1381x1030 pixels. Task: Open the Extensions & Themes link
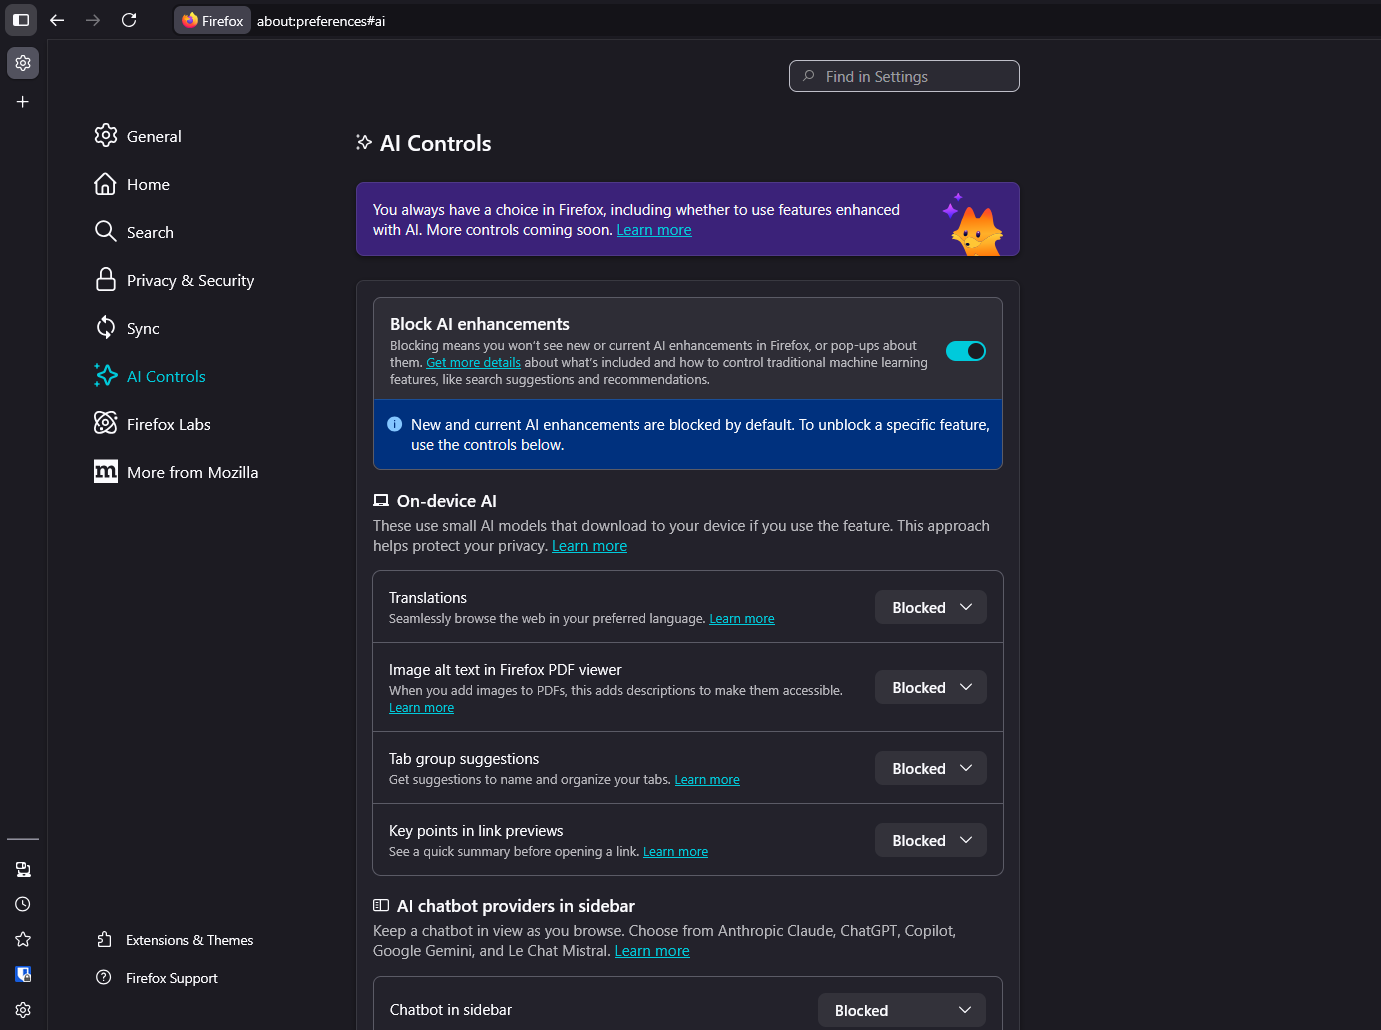(189, 940)
